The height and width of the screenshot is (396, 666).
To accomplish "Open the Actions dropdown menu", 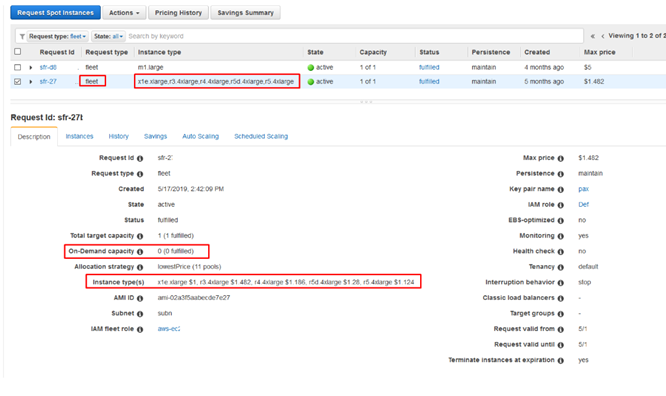I will (124, 13).
